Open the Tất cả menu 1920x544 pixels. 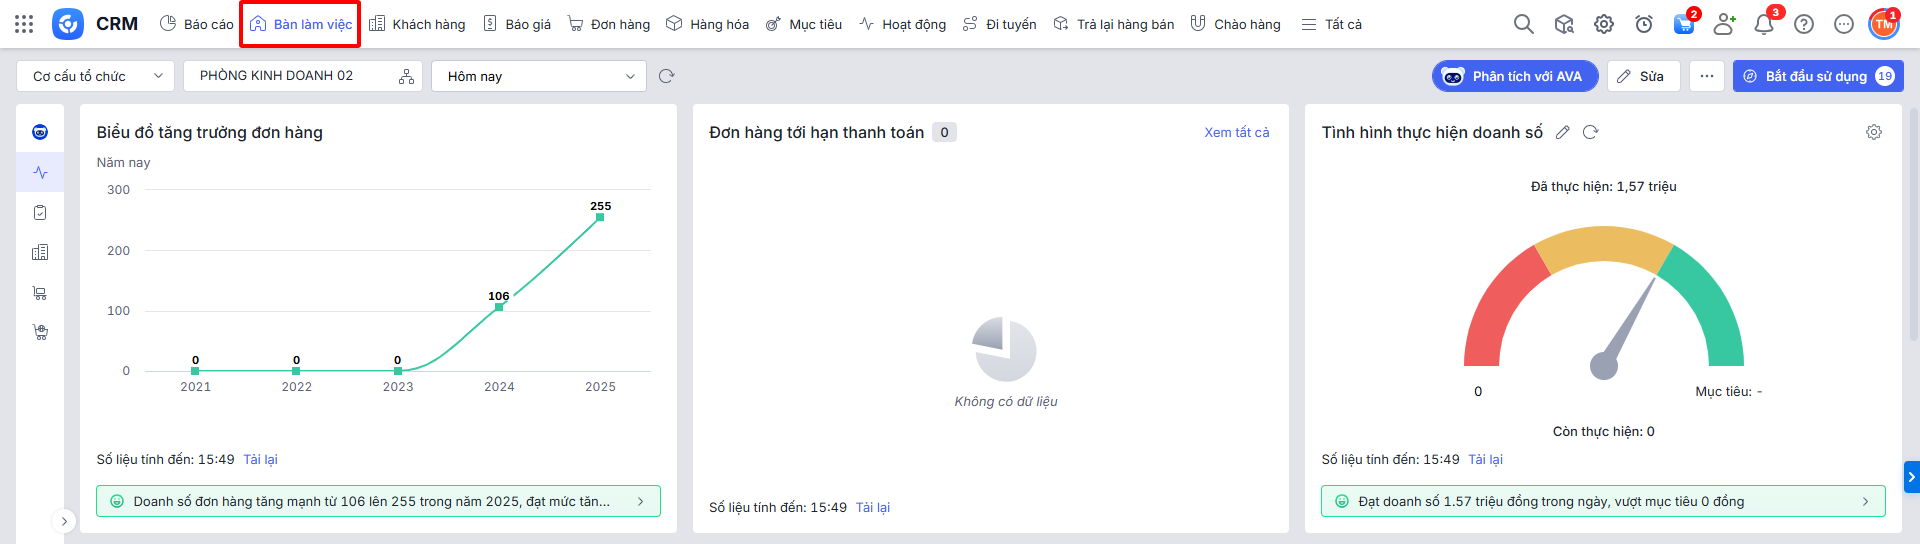(x=1331, y=24)
